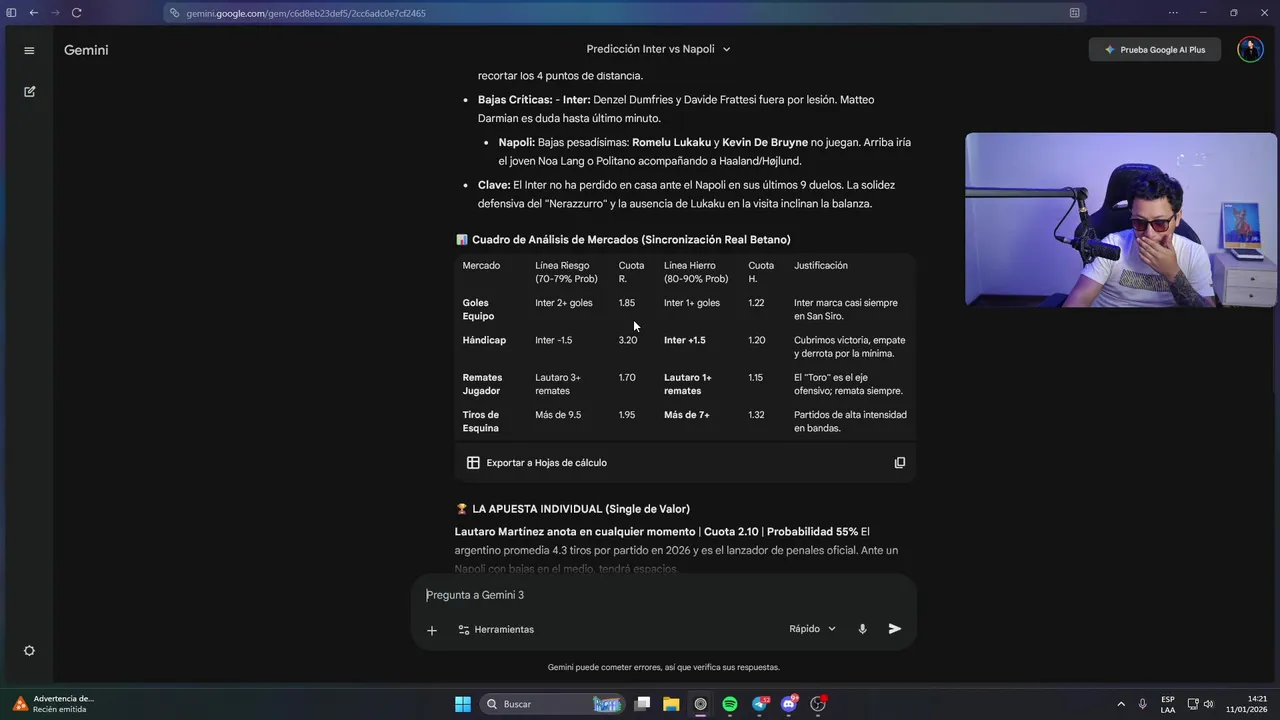Click heading Cuadro de Análisis de Mercados
This screenshot has width=1280, height=720.
point(631,240)
